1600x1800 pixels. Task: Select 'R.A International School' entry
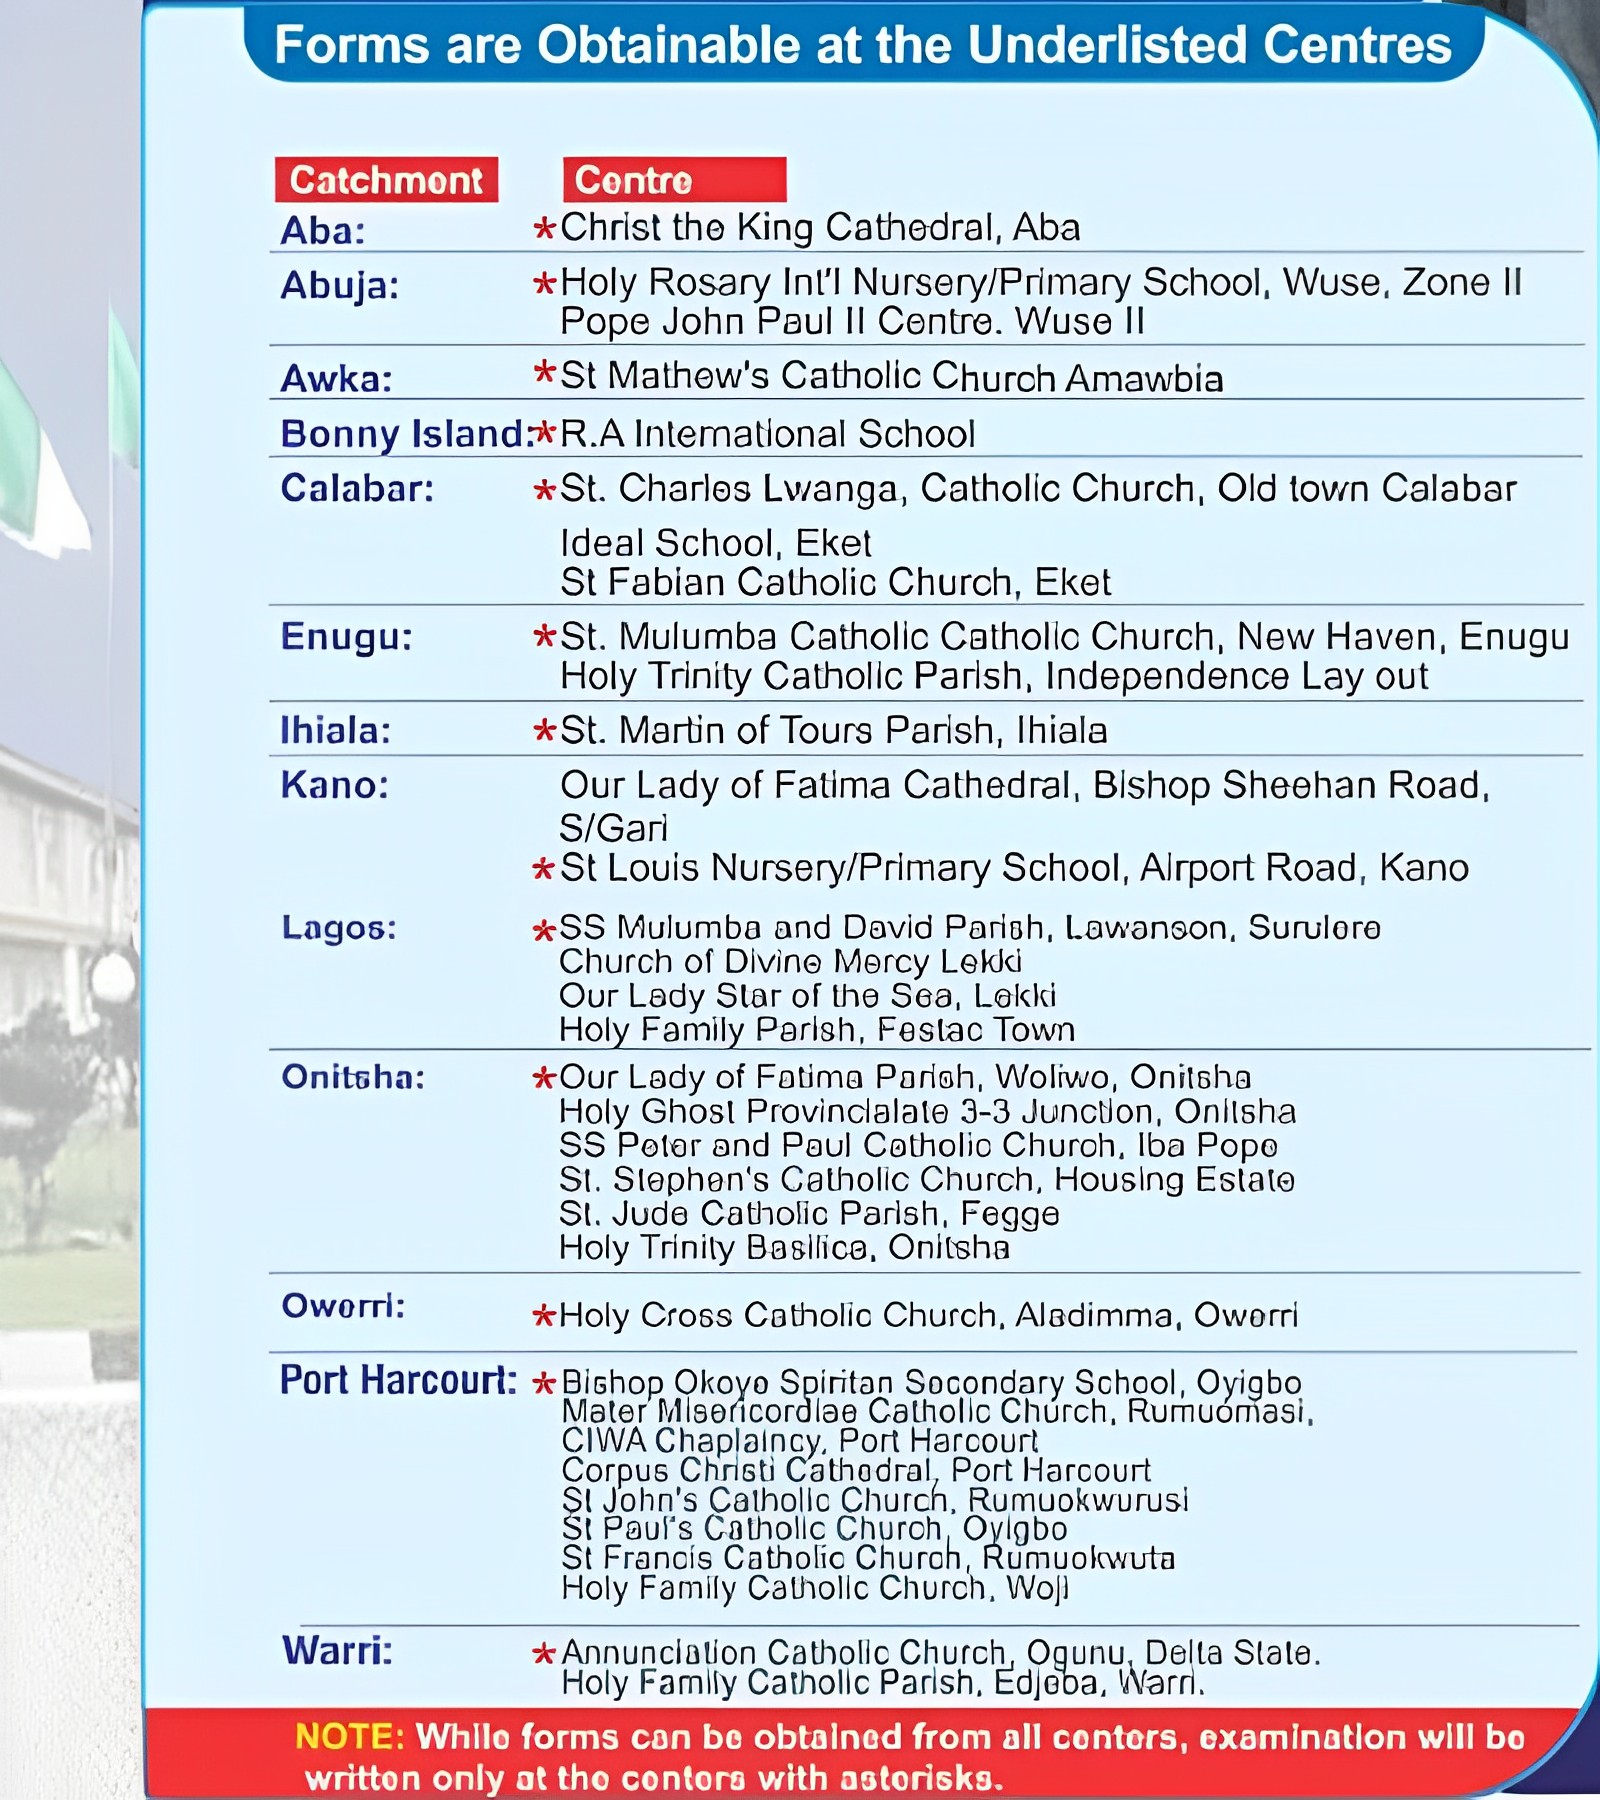767,434
